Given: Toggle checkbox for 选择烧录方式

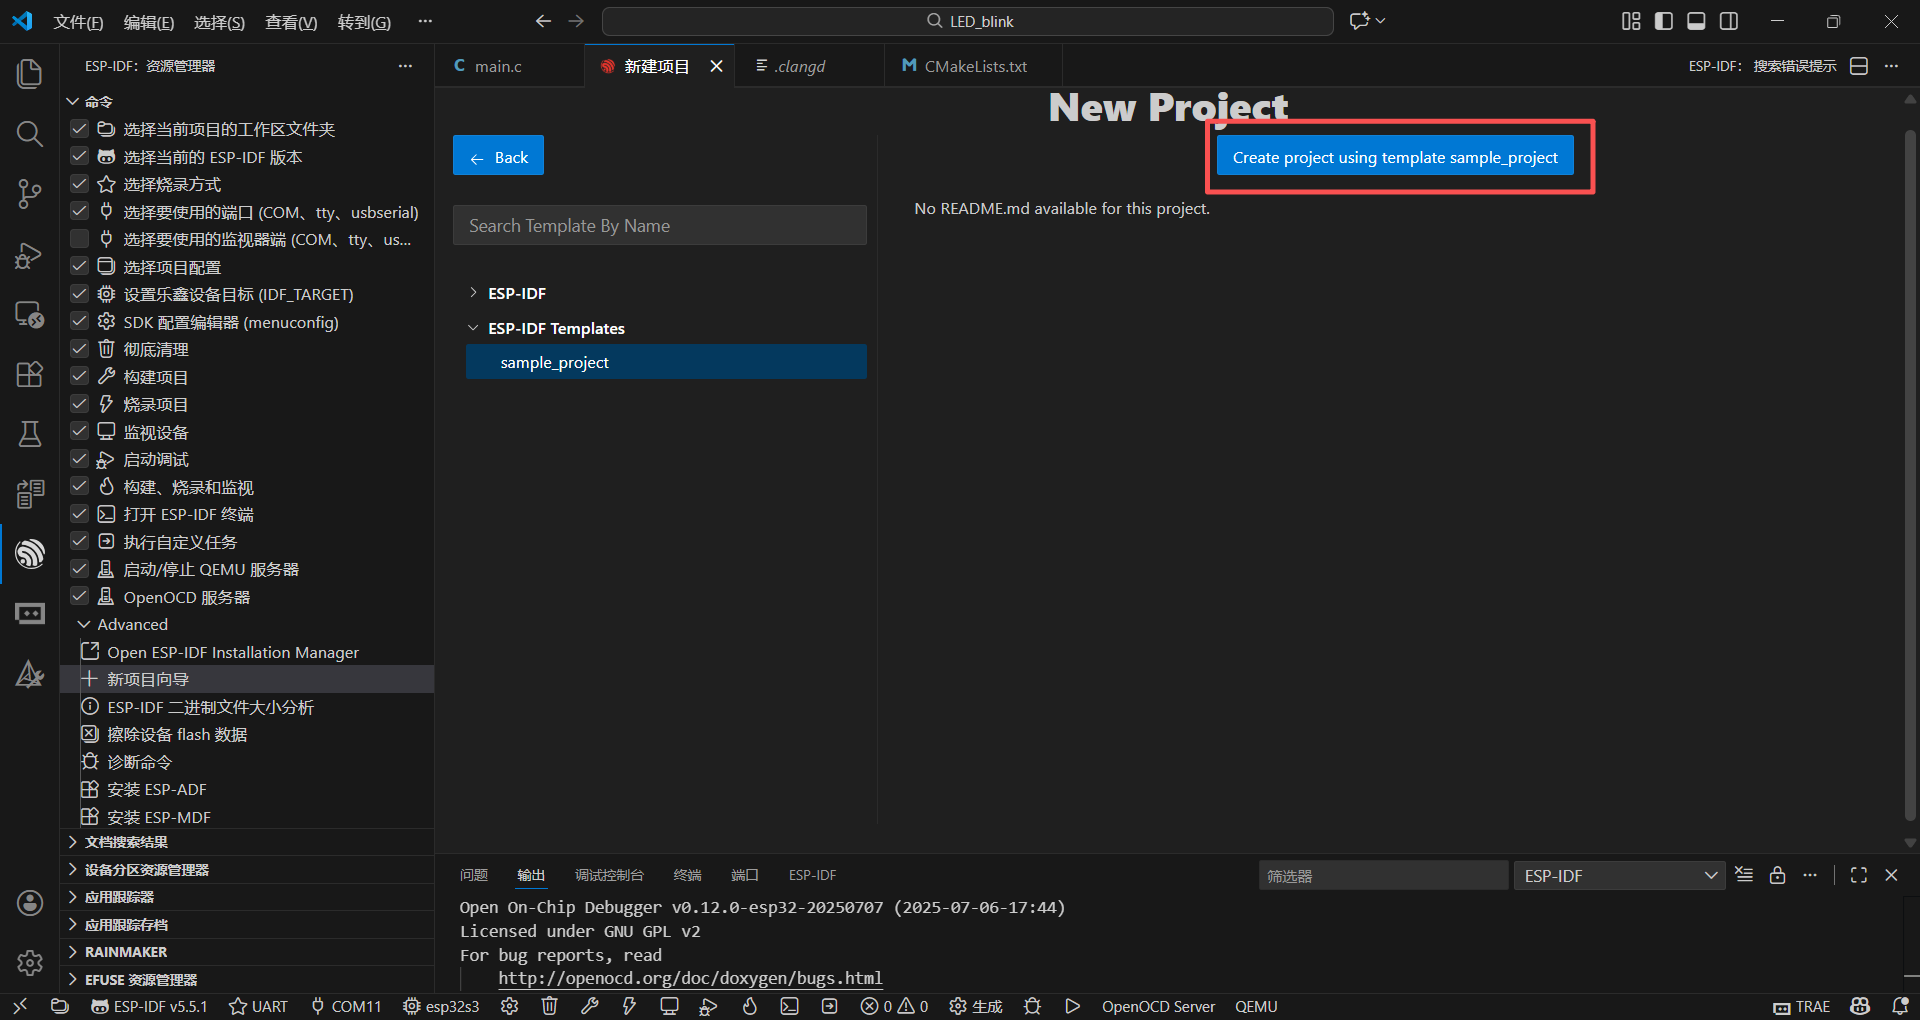Looking at the screenshot, I should (x=80, y=184).
